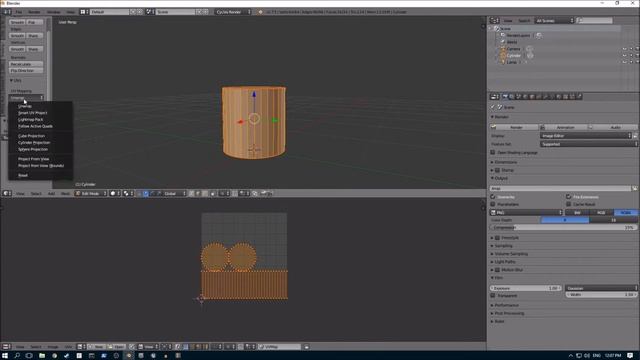Click Project From View entry
This screenshot has height=360, width=640.
[33, 159]
